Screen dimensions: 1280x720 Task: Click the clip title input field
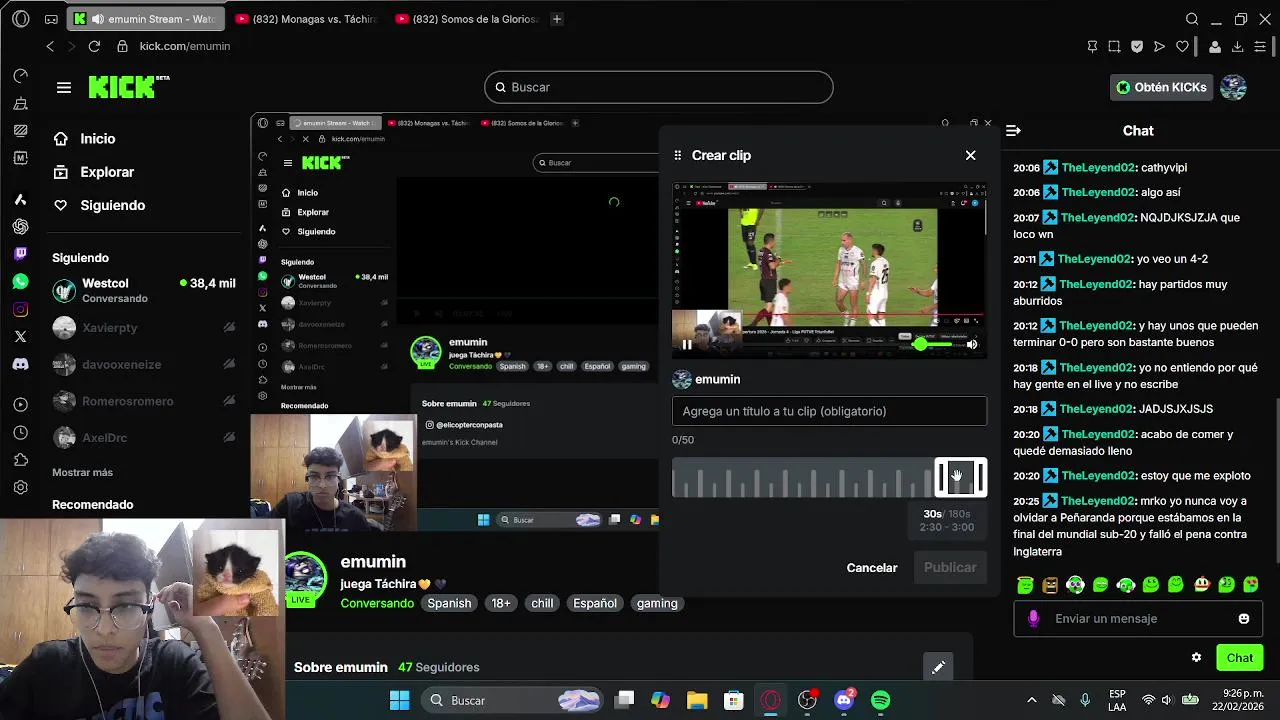pyautogui.click(x=829, y=411)
